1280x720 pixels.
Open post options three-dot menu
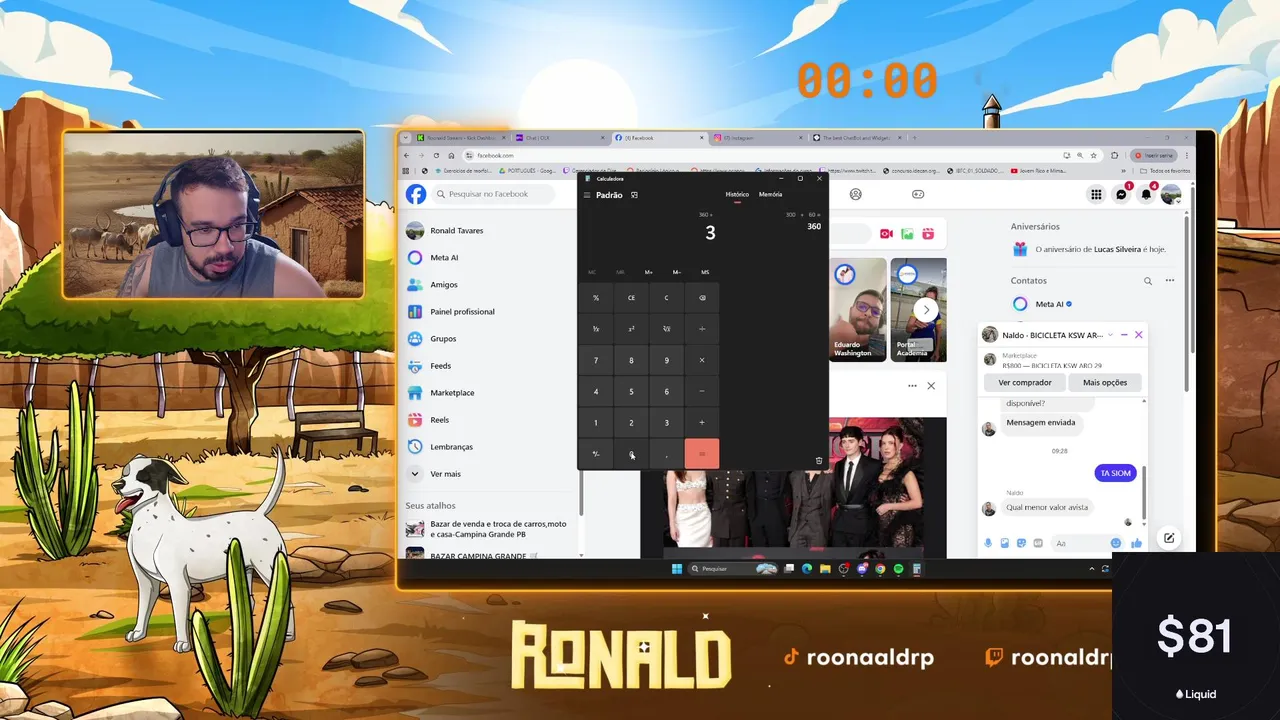point(912,386)
